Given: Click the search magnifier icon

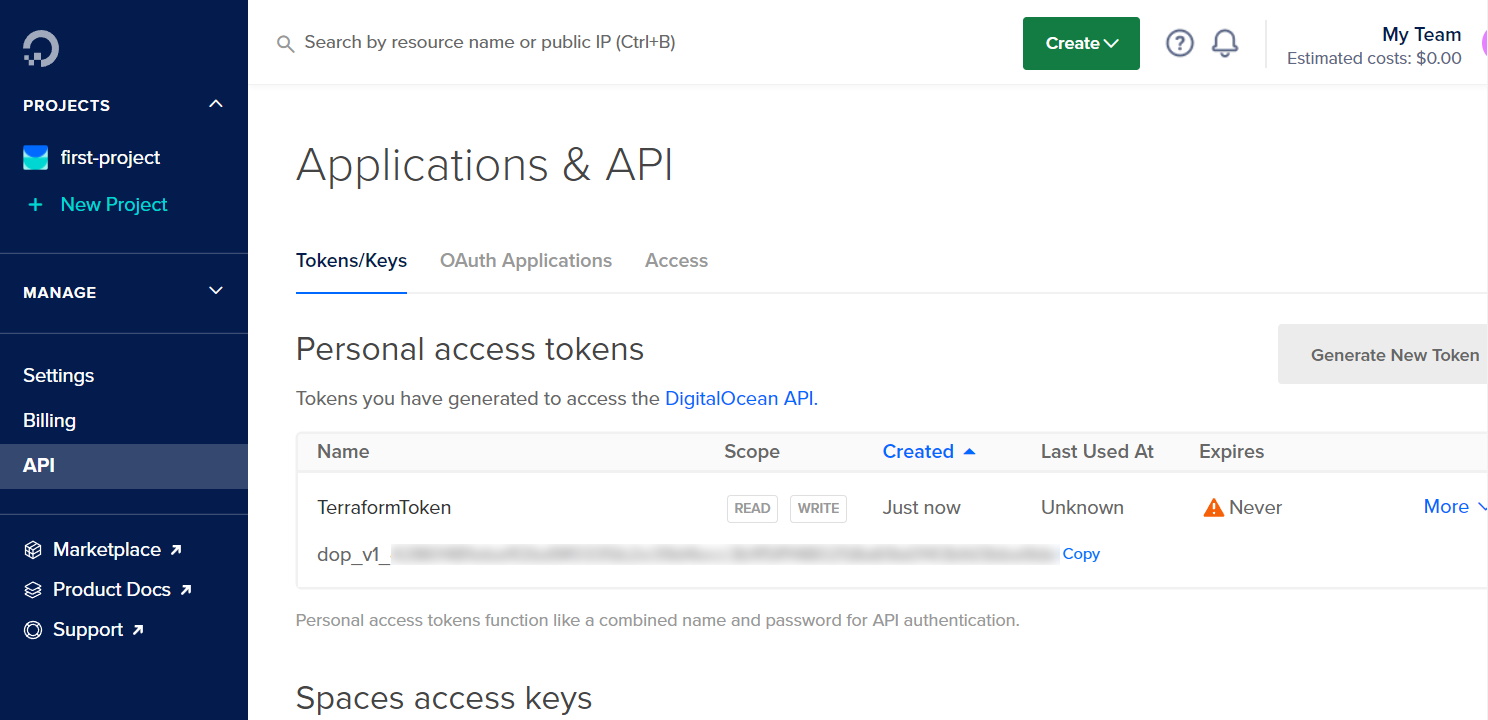Looking at the screenshot, I should click(x=285, y=44).
